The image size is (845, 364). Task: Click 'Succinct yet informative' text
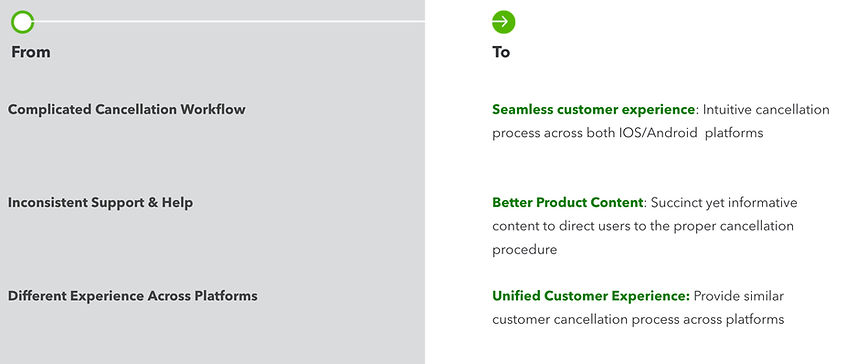(724, 203)
